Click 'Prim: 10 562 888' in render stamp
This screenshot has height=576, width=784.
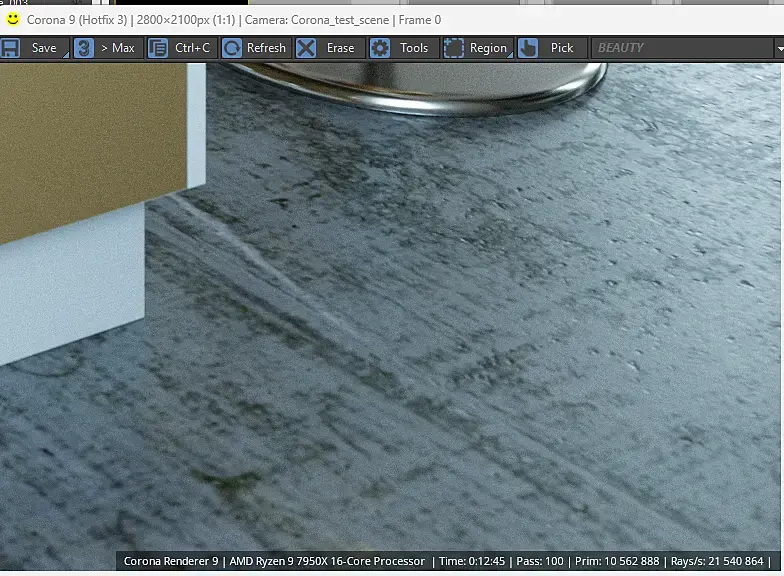pyautogui.click(x=617, y=562)
